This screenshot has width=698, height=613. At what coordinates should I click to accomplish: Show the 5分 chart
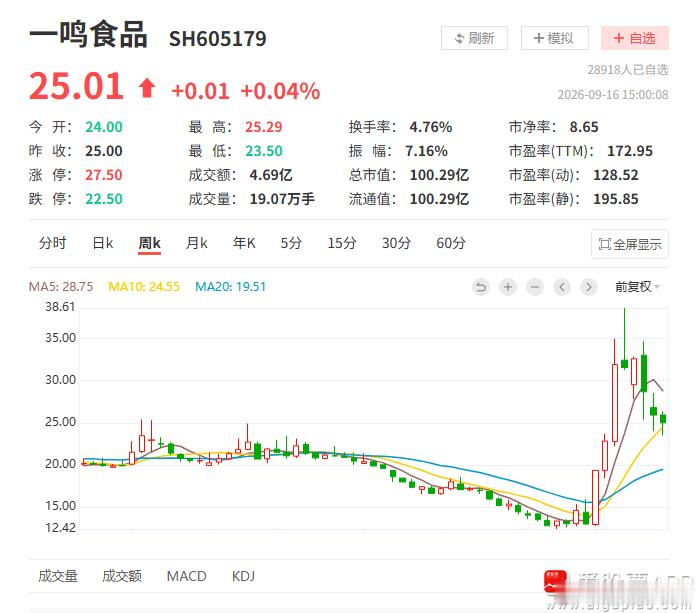click(291, 243)
